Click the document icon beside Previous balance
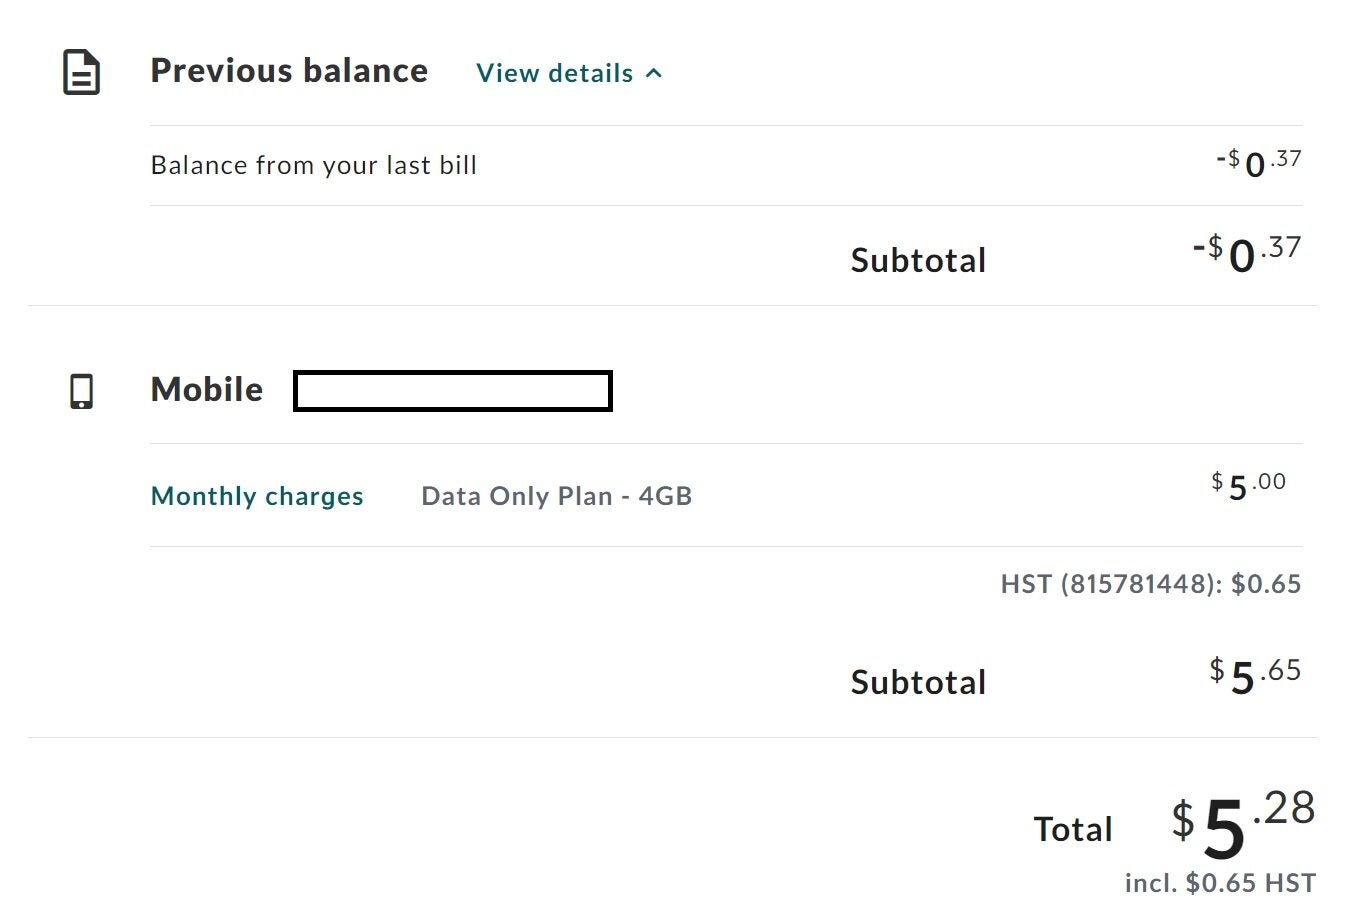 [81, 71]
